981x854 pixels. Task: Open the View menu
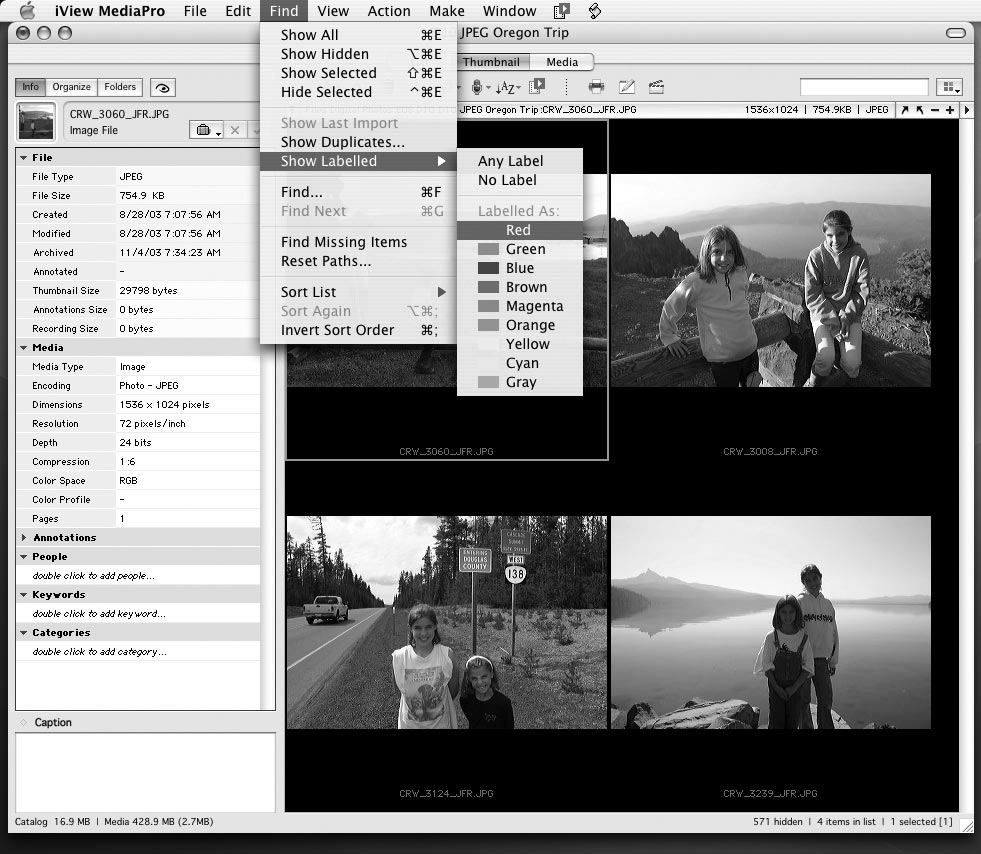click(x=333, y=11)
